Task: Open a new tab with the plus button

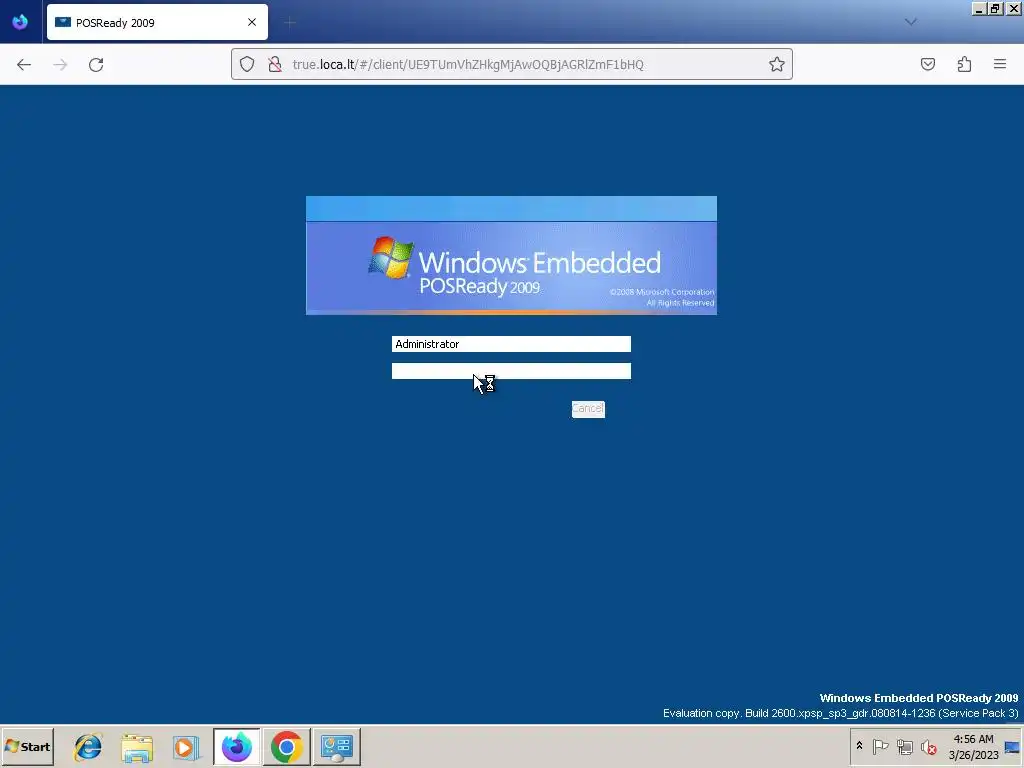Action: [x=290, y=22]
